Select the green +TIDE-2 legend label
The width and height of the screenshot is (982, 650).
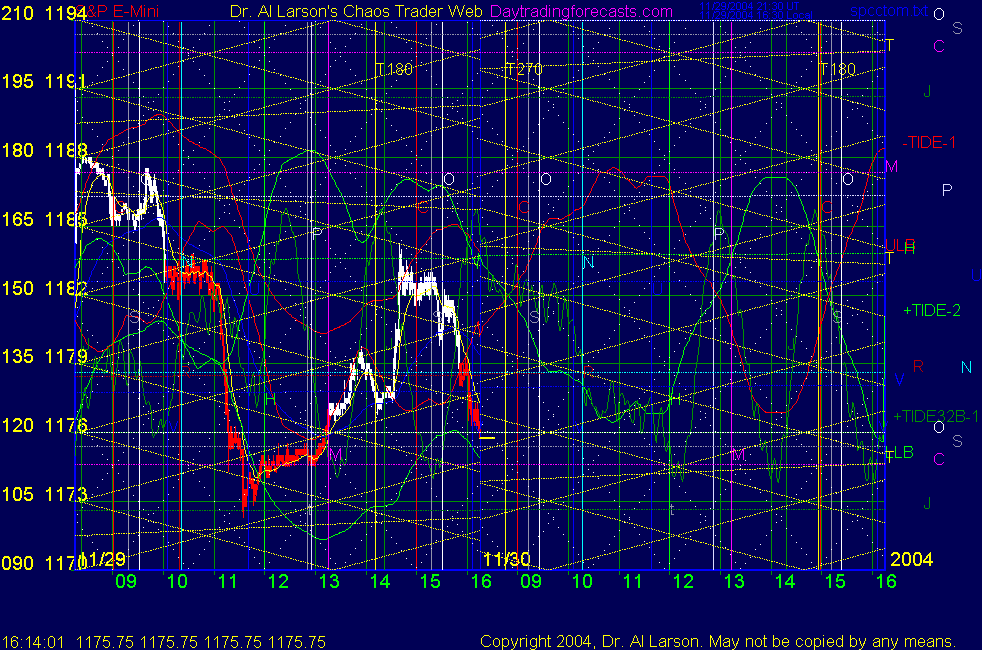(x=932, y=310)
